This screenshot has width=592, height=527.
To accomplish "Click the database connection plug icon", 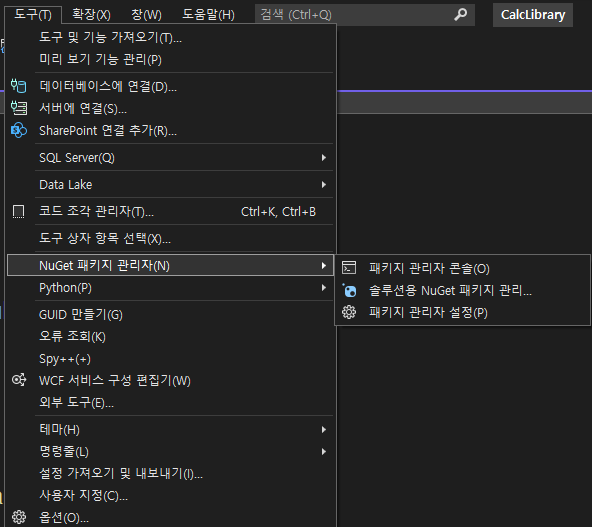I will click(x=18, y=86).
